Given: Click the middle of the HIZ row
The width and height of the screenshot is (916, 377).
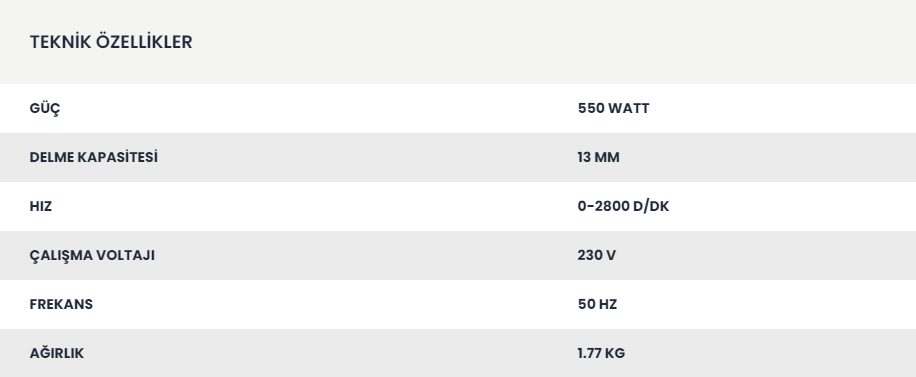Looking at the screenshot, I should (458, 206).
